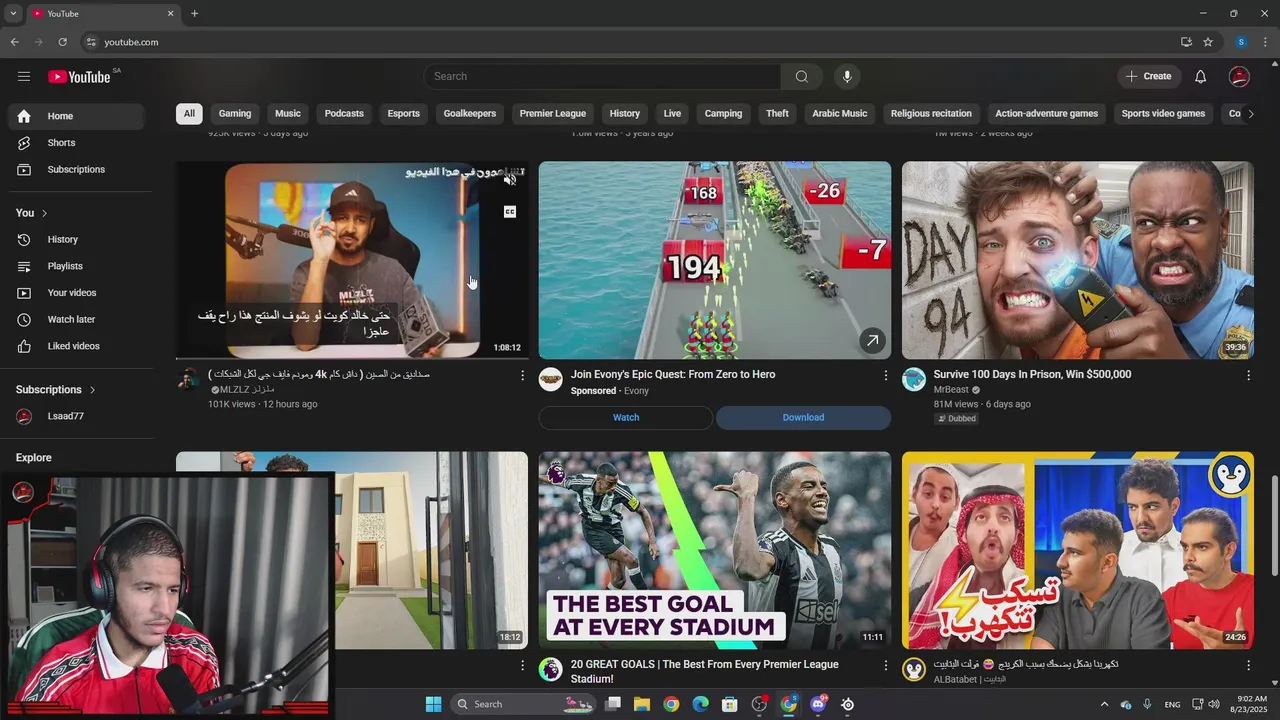The height and width of the screenshot is (720, 1280).
Task: Open THE BEST GOAL AT EVERY STADIUM thumbnail
Action: click(x=715, y=550)
